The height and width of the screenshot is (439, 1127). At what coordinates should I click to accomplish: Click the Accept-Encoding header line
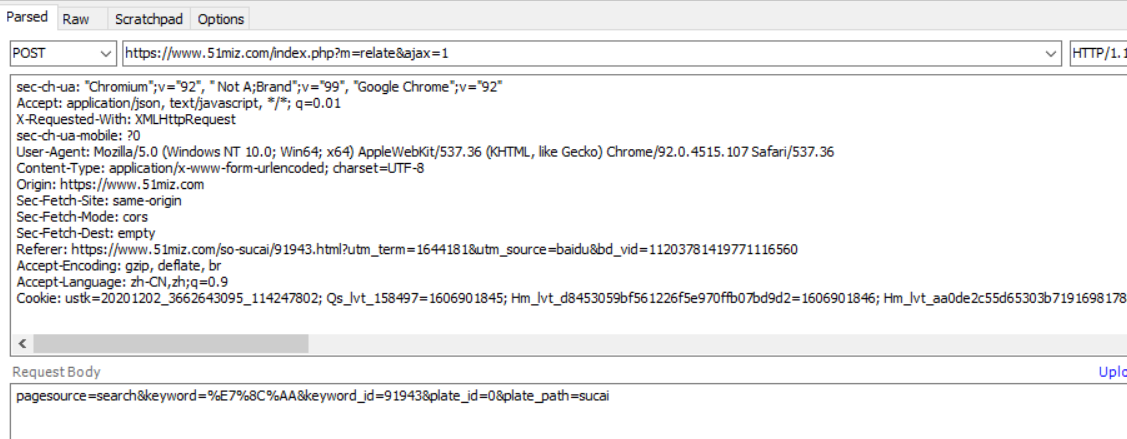118,265
